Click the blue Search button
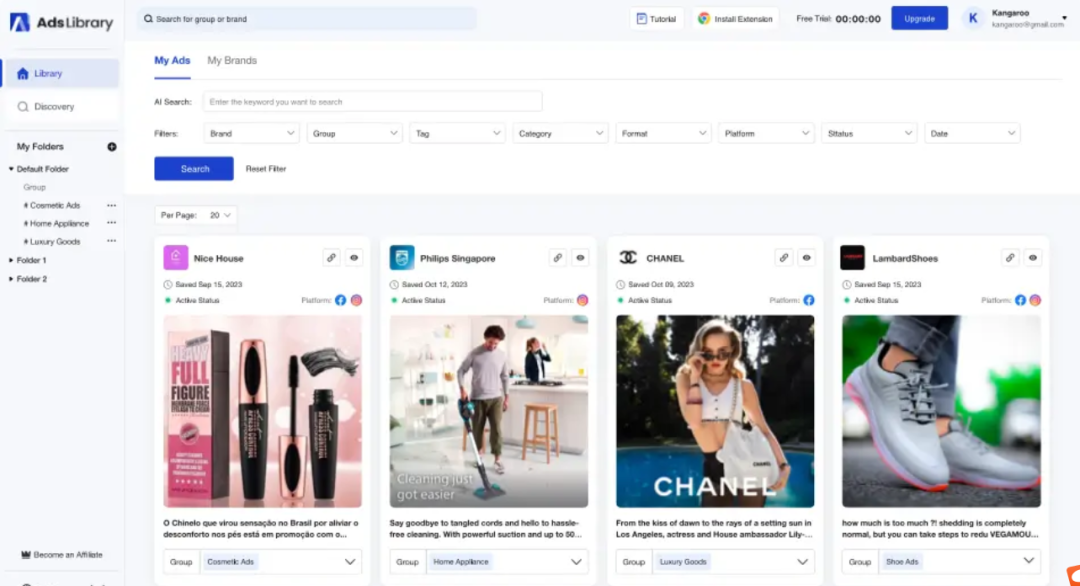The width and height of the screenshot is (1080, 586). 194,169
